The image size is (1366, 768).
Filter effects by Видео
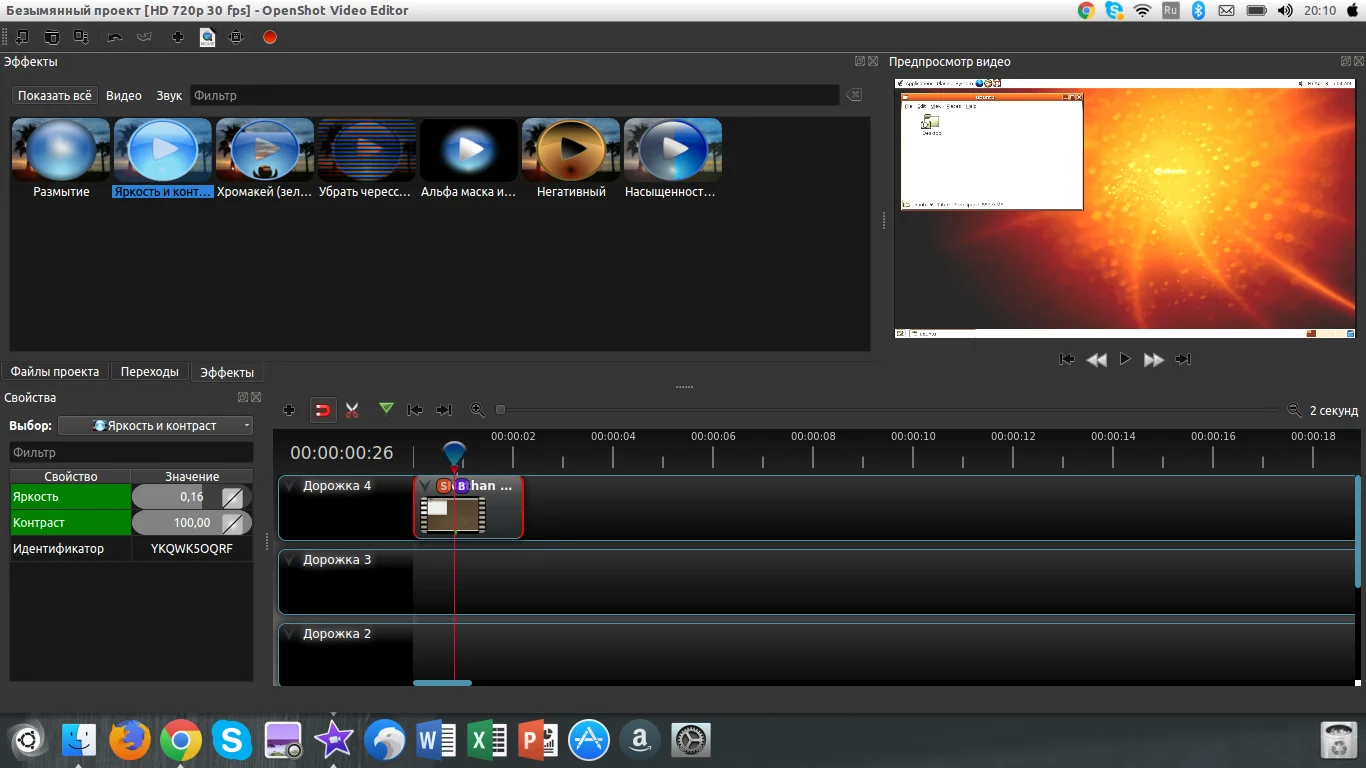pos(124,96)
